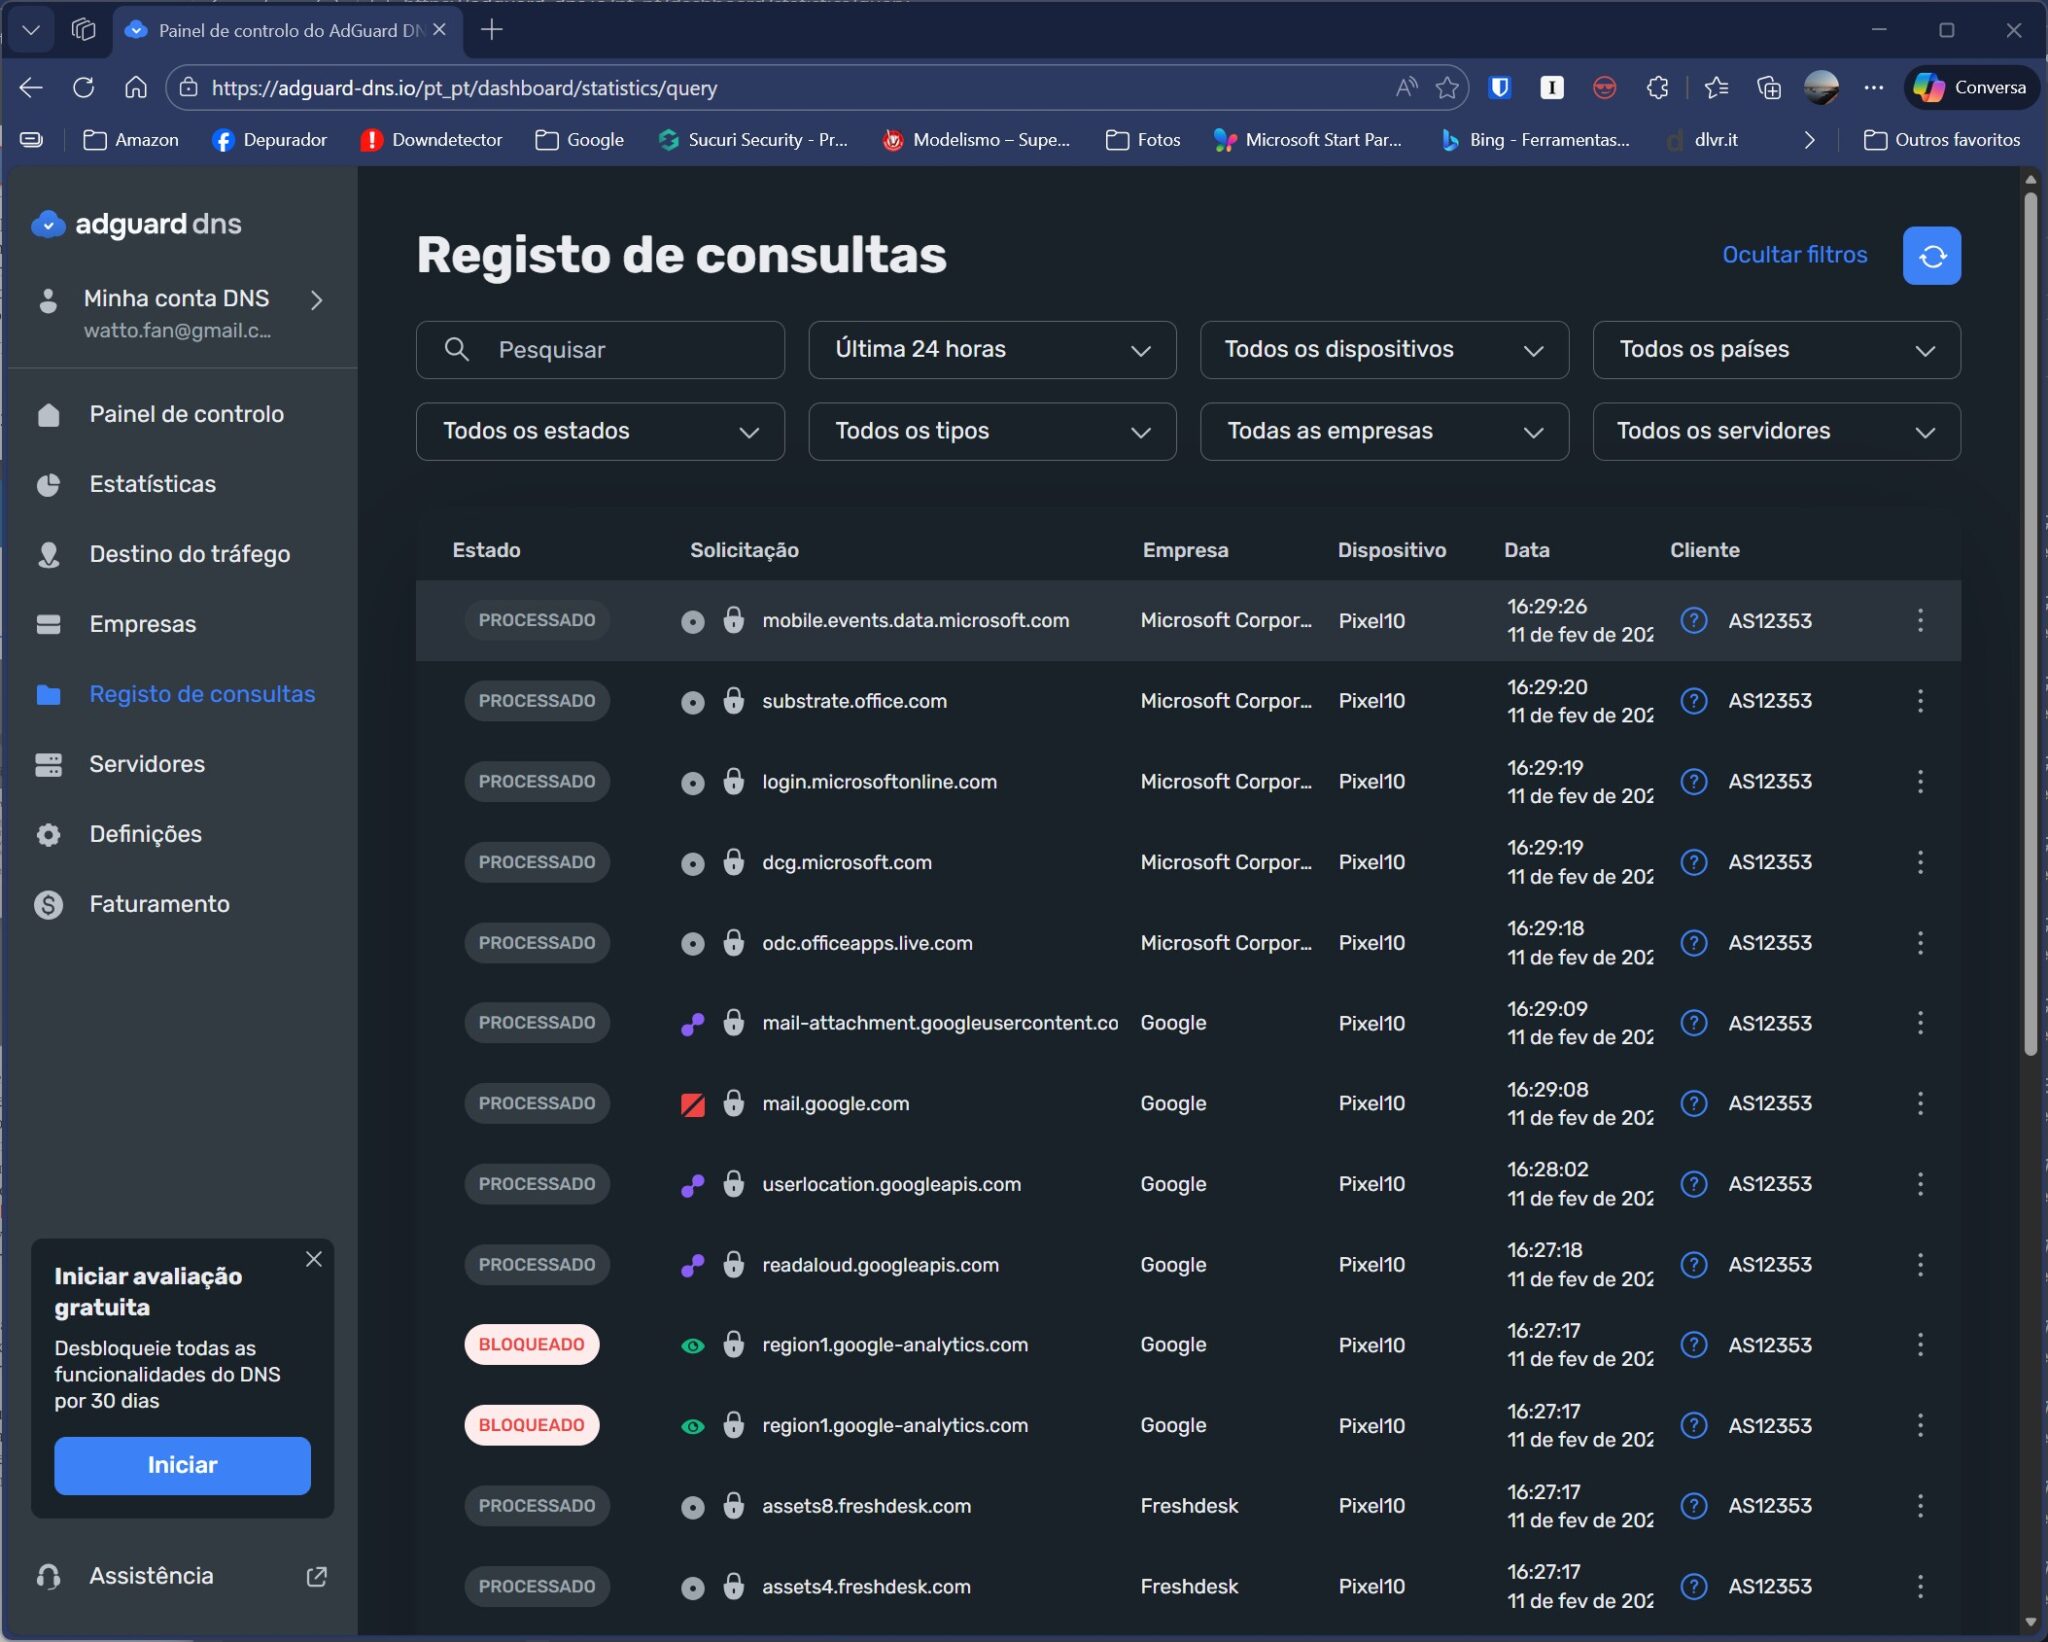The image size is (2048, 1642).
Task: Click the Bitwarden shield extension icon
Action: click(x=1499, y=88)
